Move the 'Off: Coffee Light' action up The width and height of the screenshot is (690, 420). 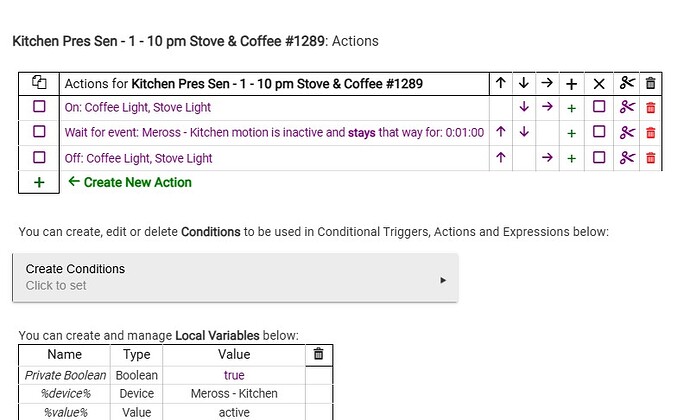501,157
